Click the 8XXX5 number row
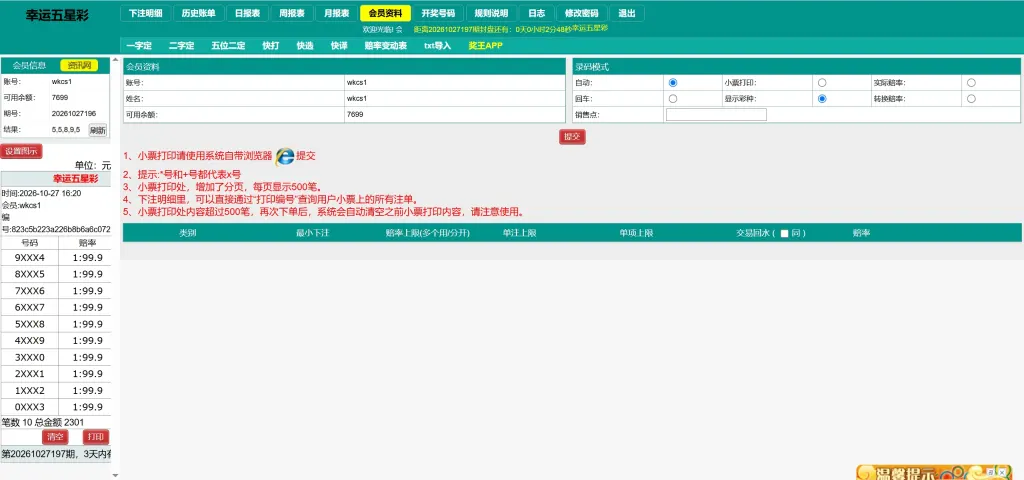The width and height of the screenshot is (1024, 480). tap(56, 274)
